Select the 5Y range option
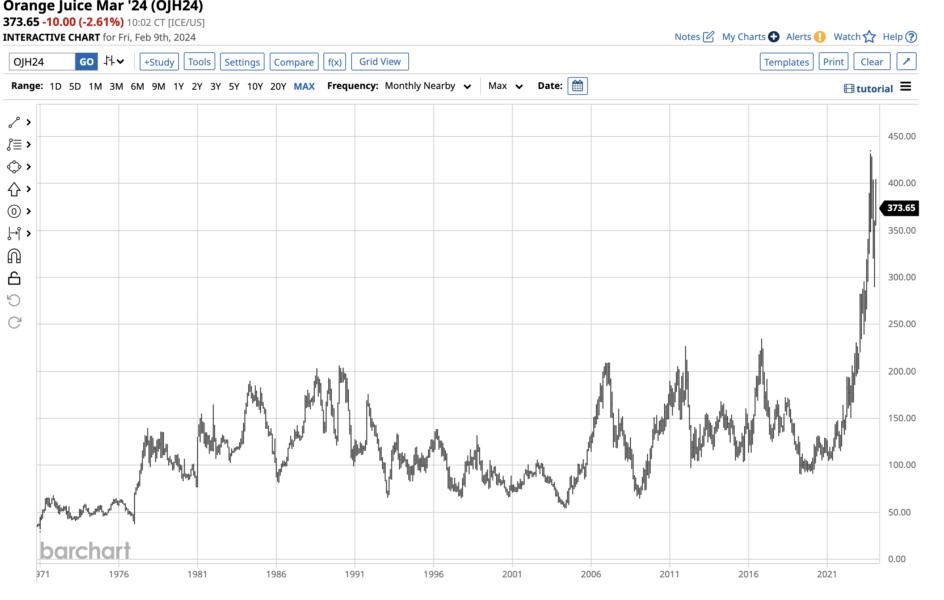This screenshot has height=600, width=944. pos(234,87)
